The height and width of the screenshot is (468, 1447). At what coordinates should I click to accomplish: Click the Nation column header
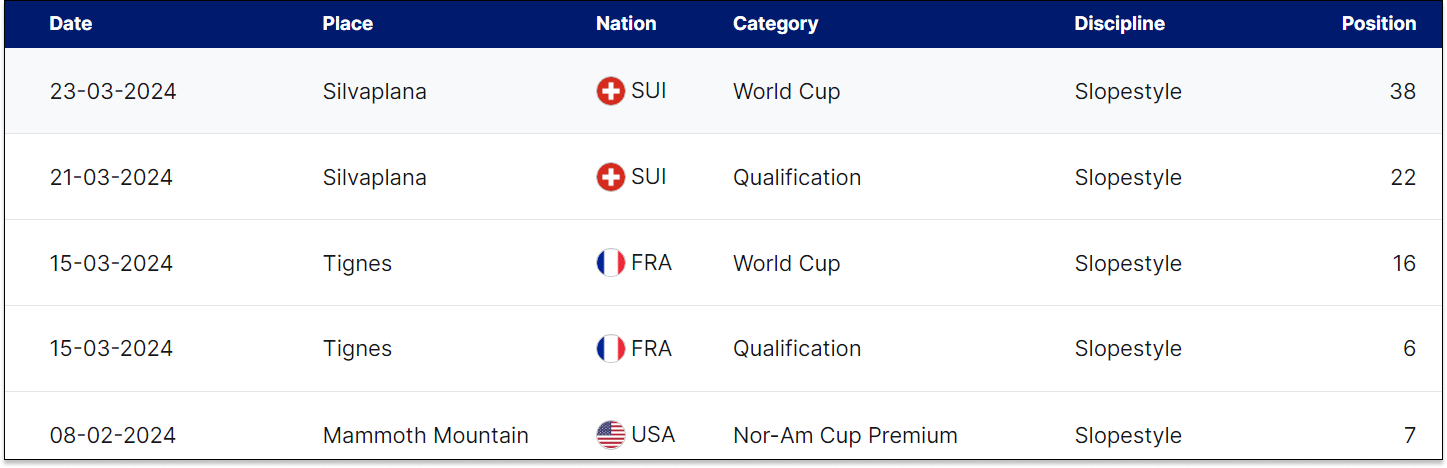(626, 24)
